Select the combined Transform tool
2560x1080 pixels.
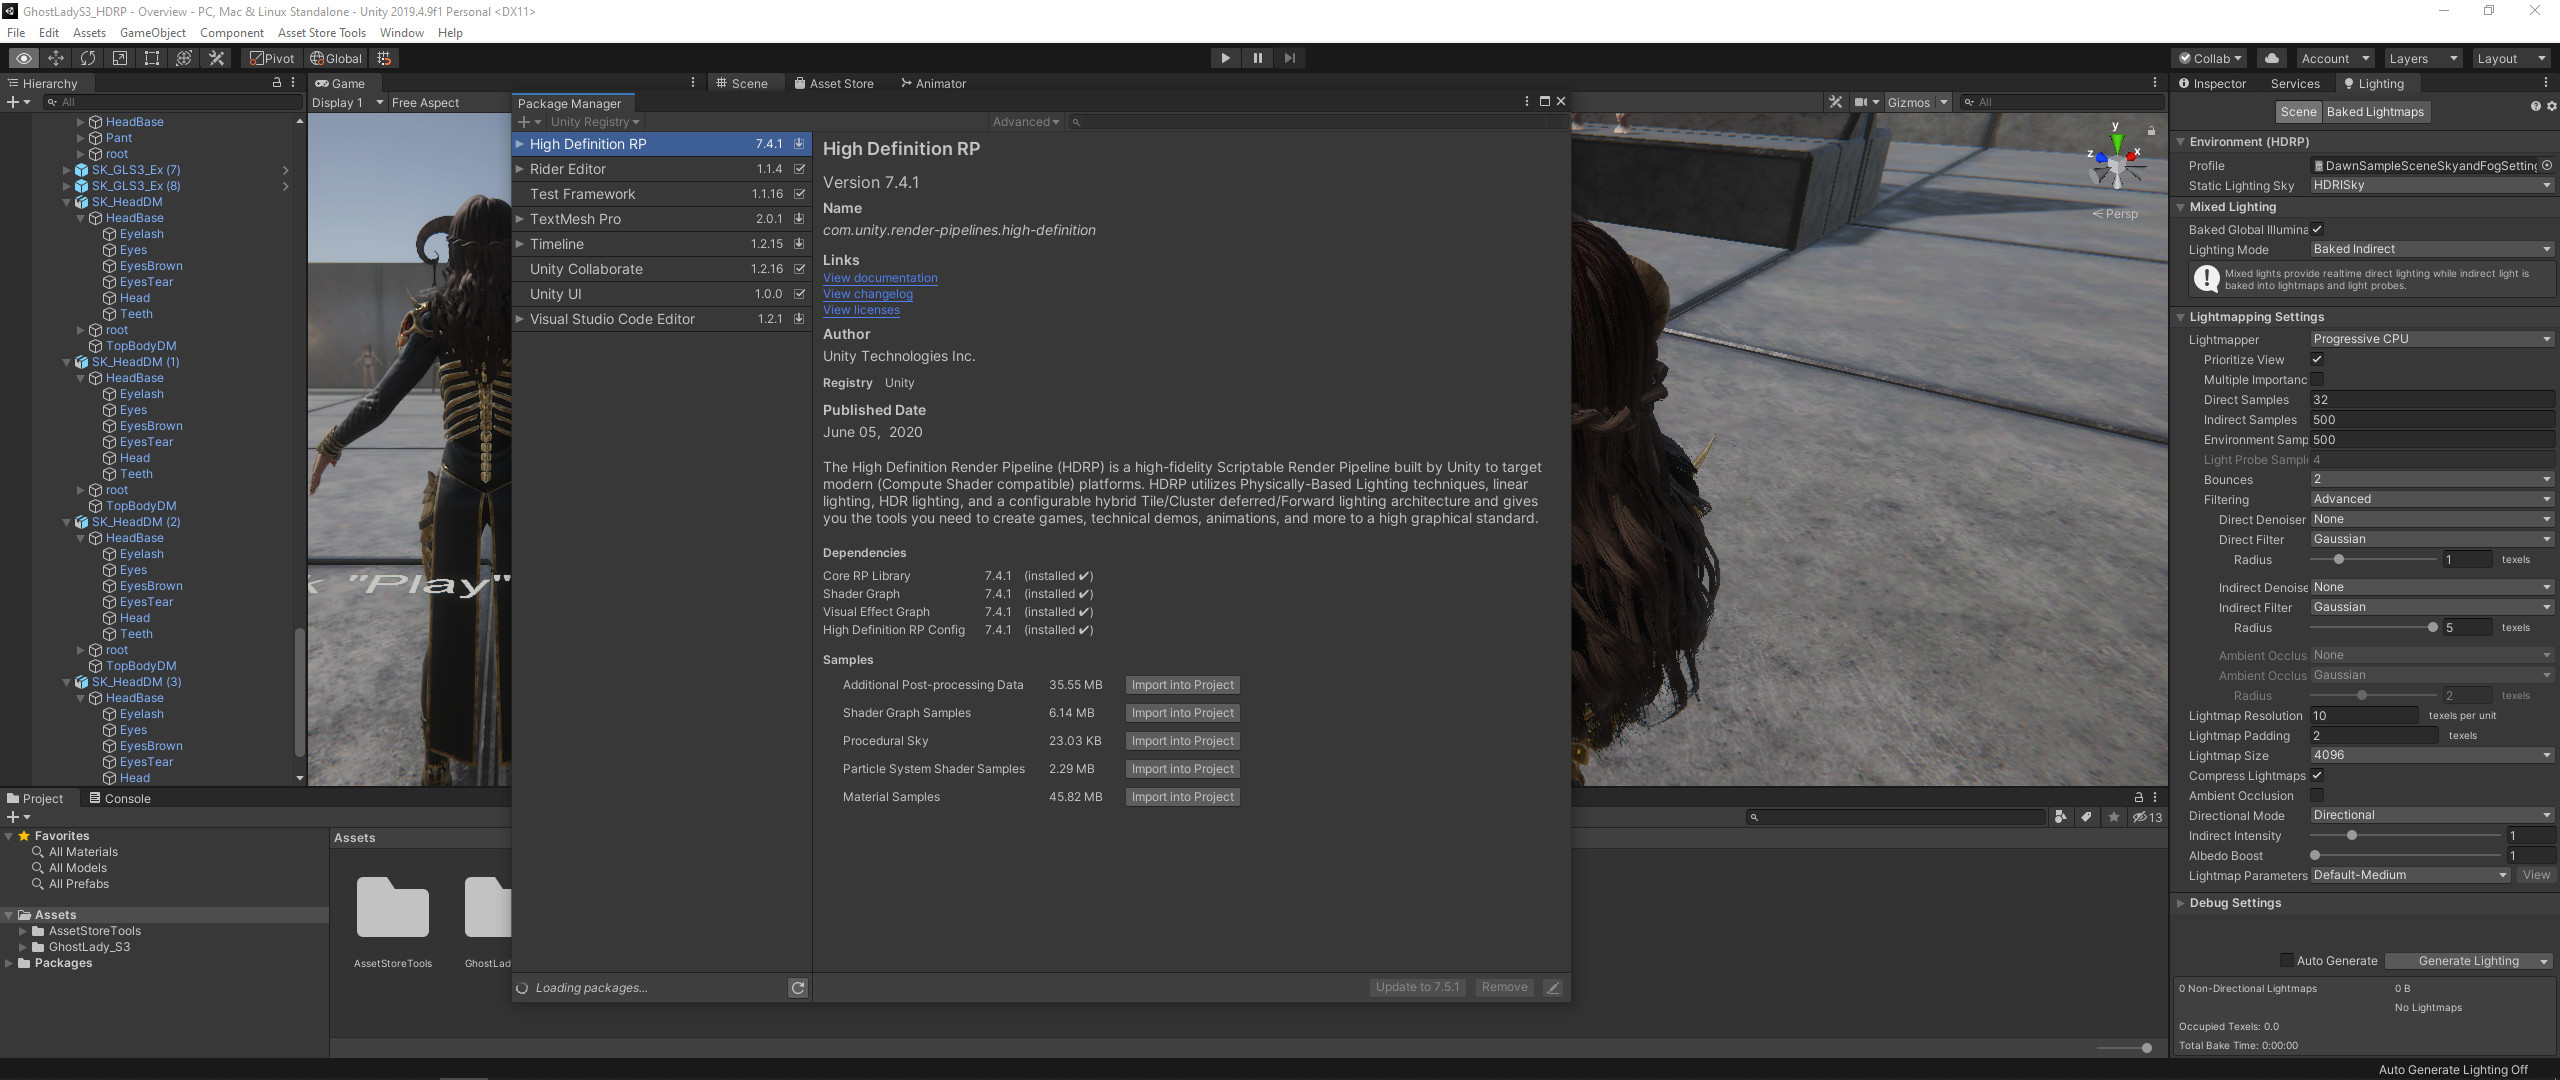tap(184, 58)
